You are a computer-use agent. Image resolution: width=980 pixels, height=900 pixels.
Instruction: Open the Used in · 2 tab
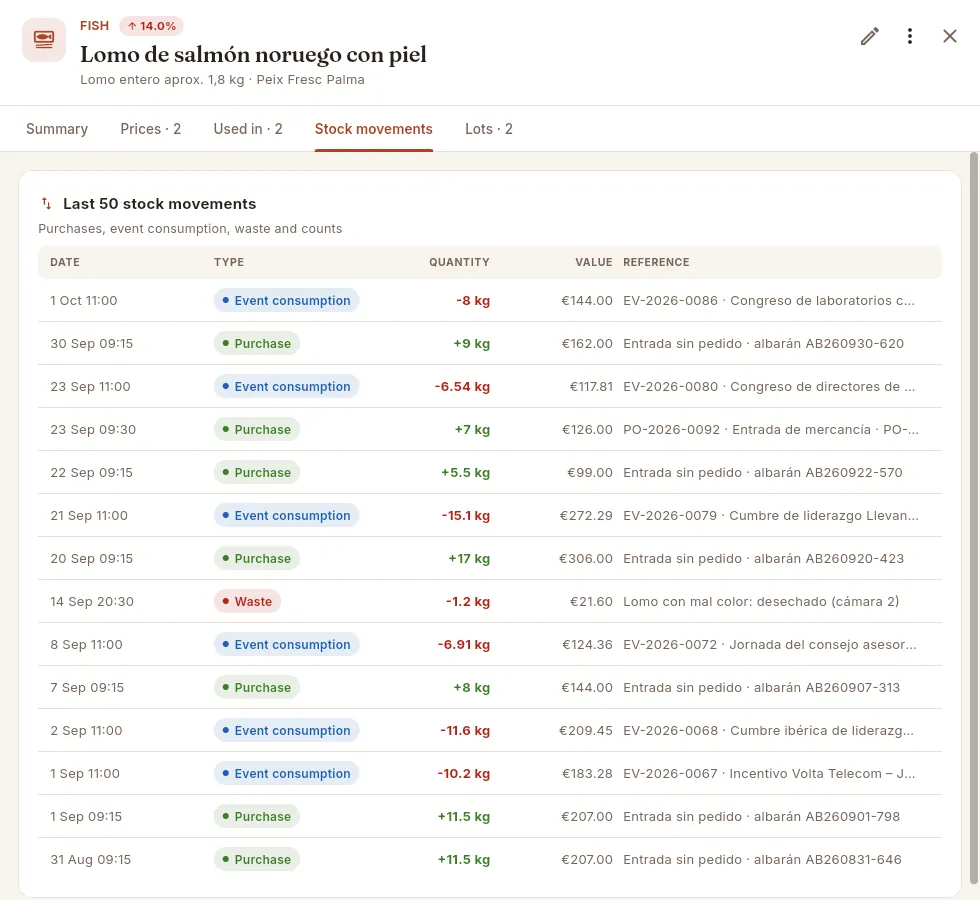point(248,129)
